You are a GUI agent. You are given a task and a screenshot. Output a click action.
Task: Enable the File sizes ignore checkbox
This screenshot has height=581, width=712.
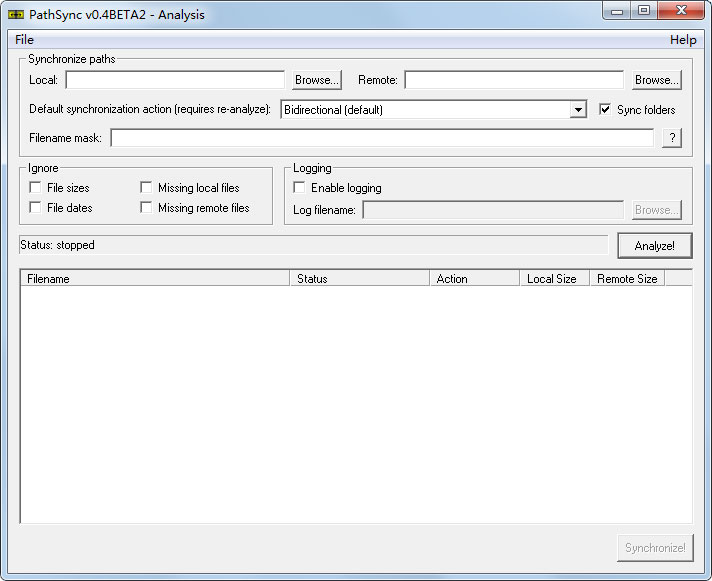(x=36, y=188)
